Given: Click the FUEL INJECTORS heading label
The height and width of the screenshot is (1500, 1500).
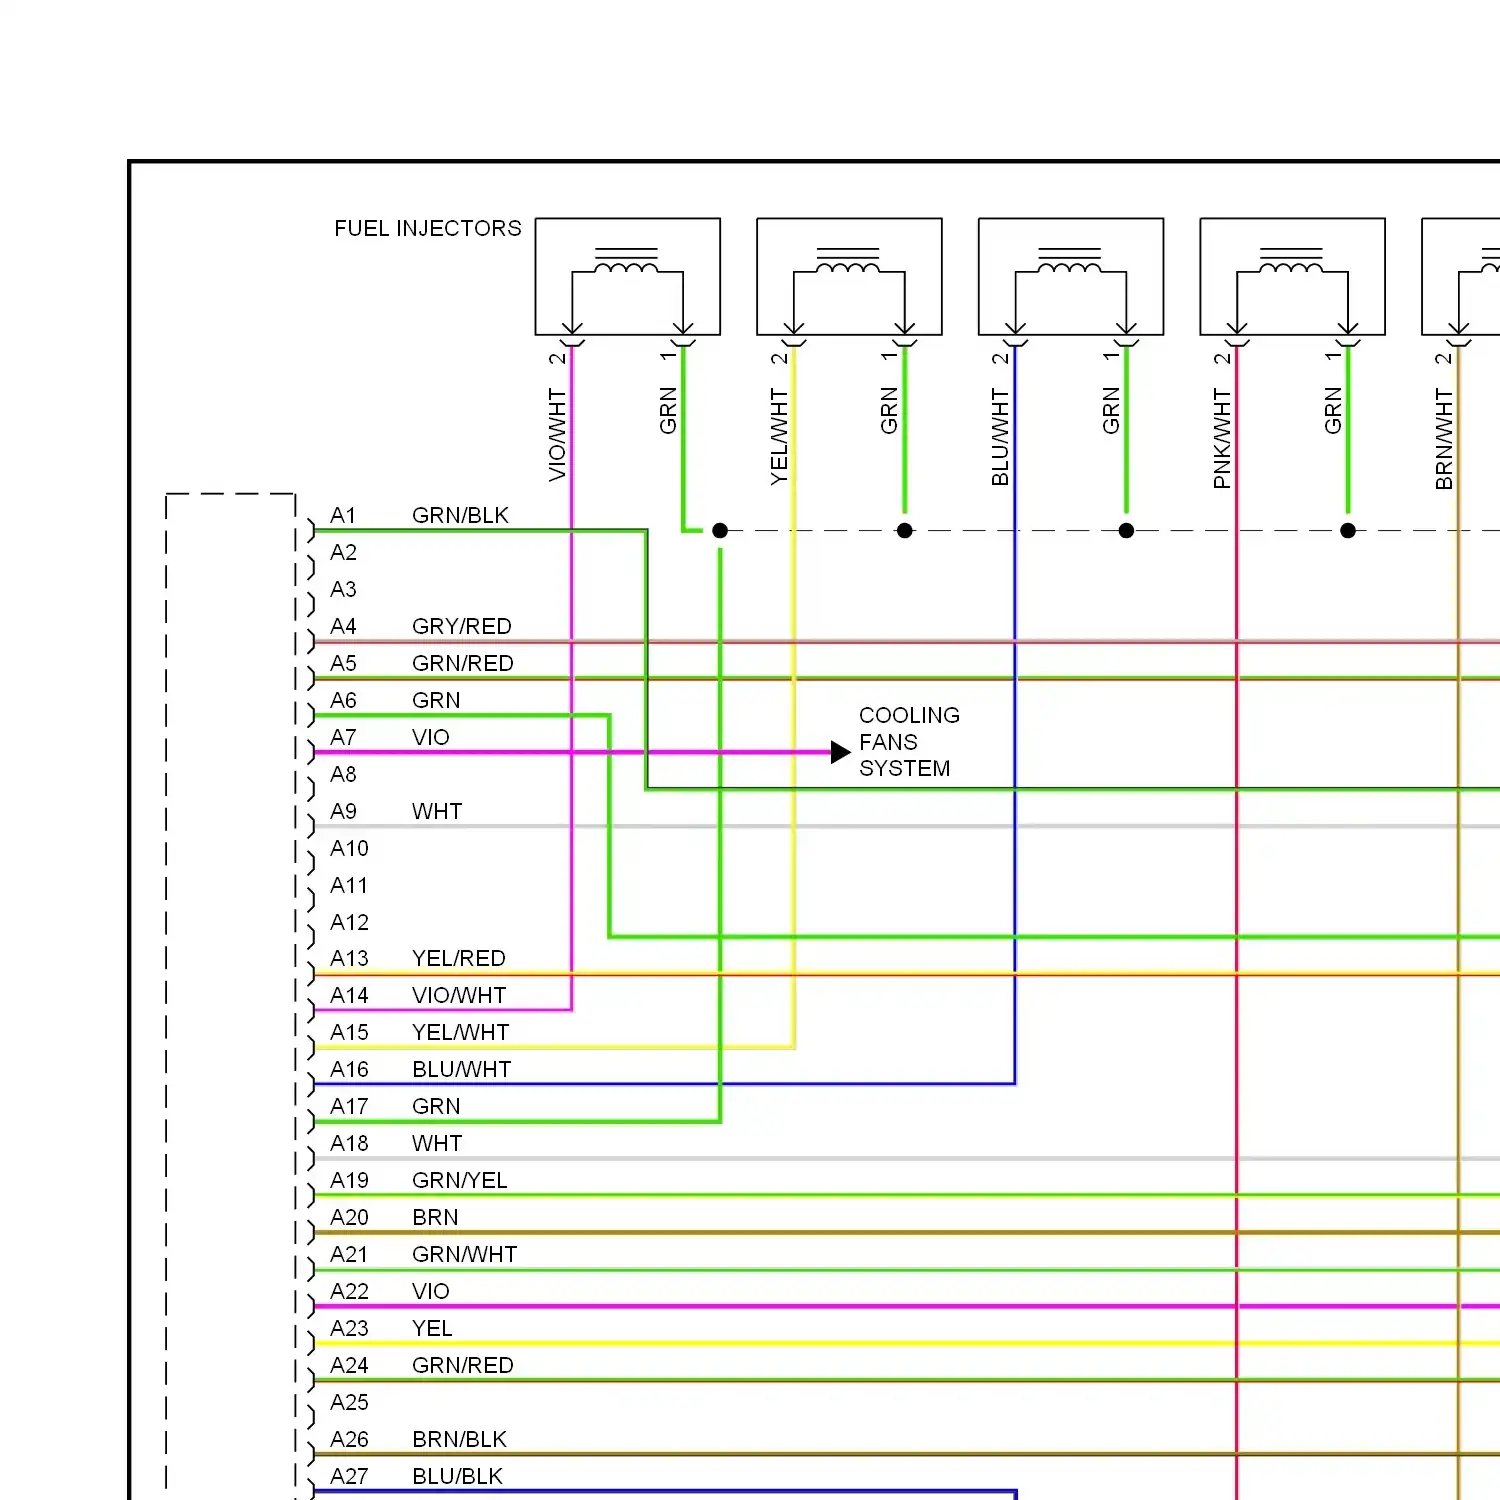Looking at the screenshot, I should 428,229.
